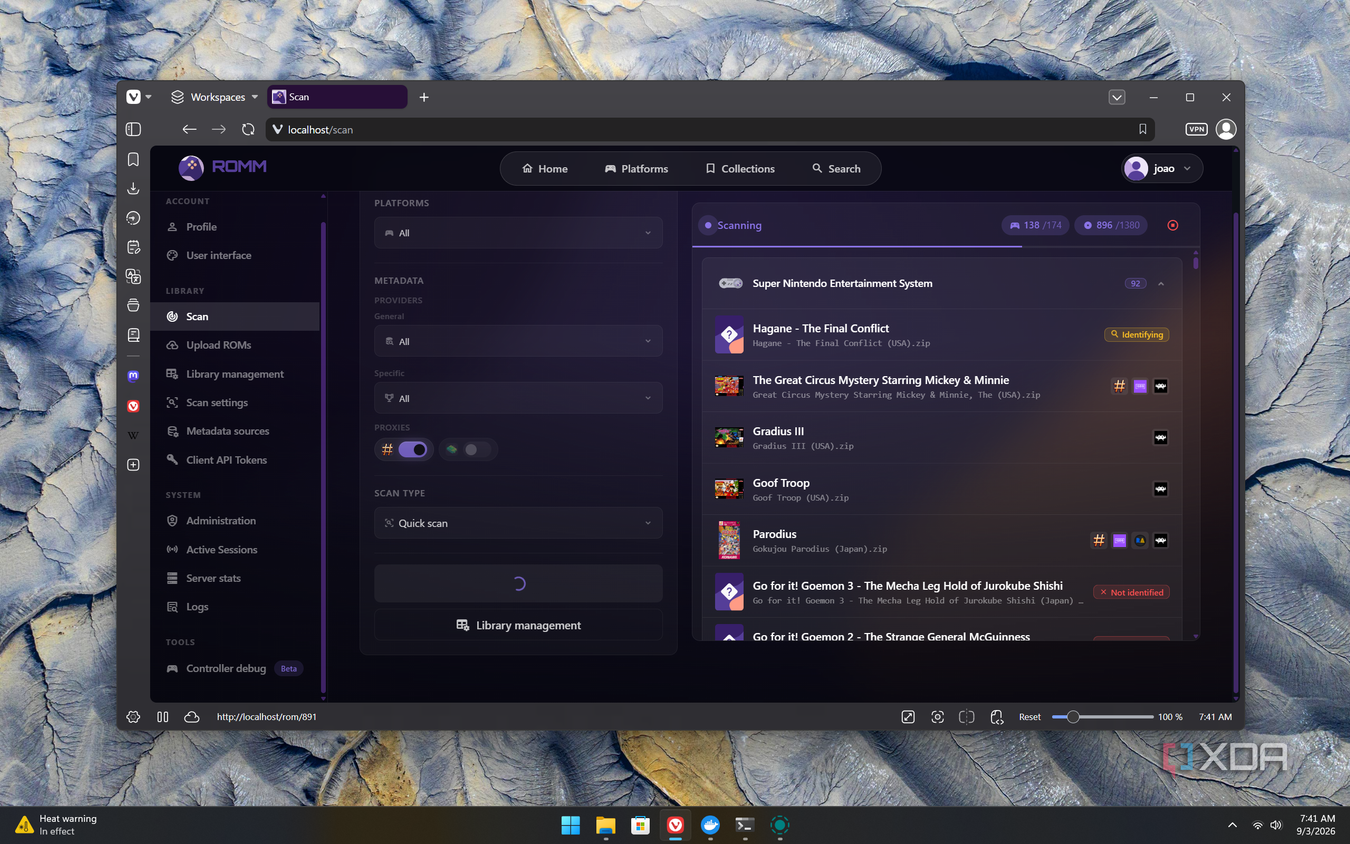This screenshot has height=844, width=1350.
Task: Collapse Super Nintendo Entertainment System section
Action: coord(1161,284)
